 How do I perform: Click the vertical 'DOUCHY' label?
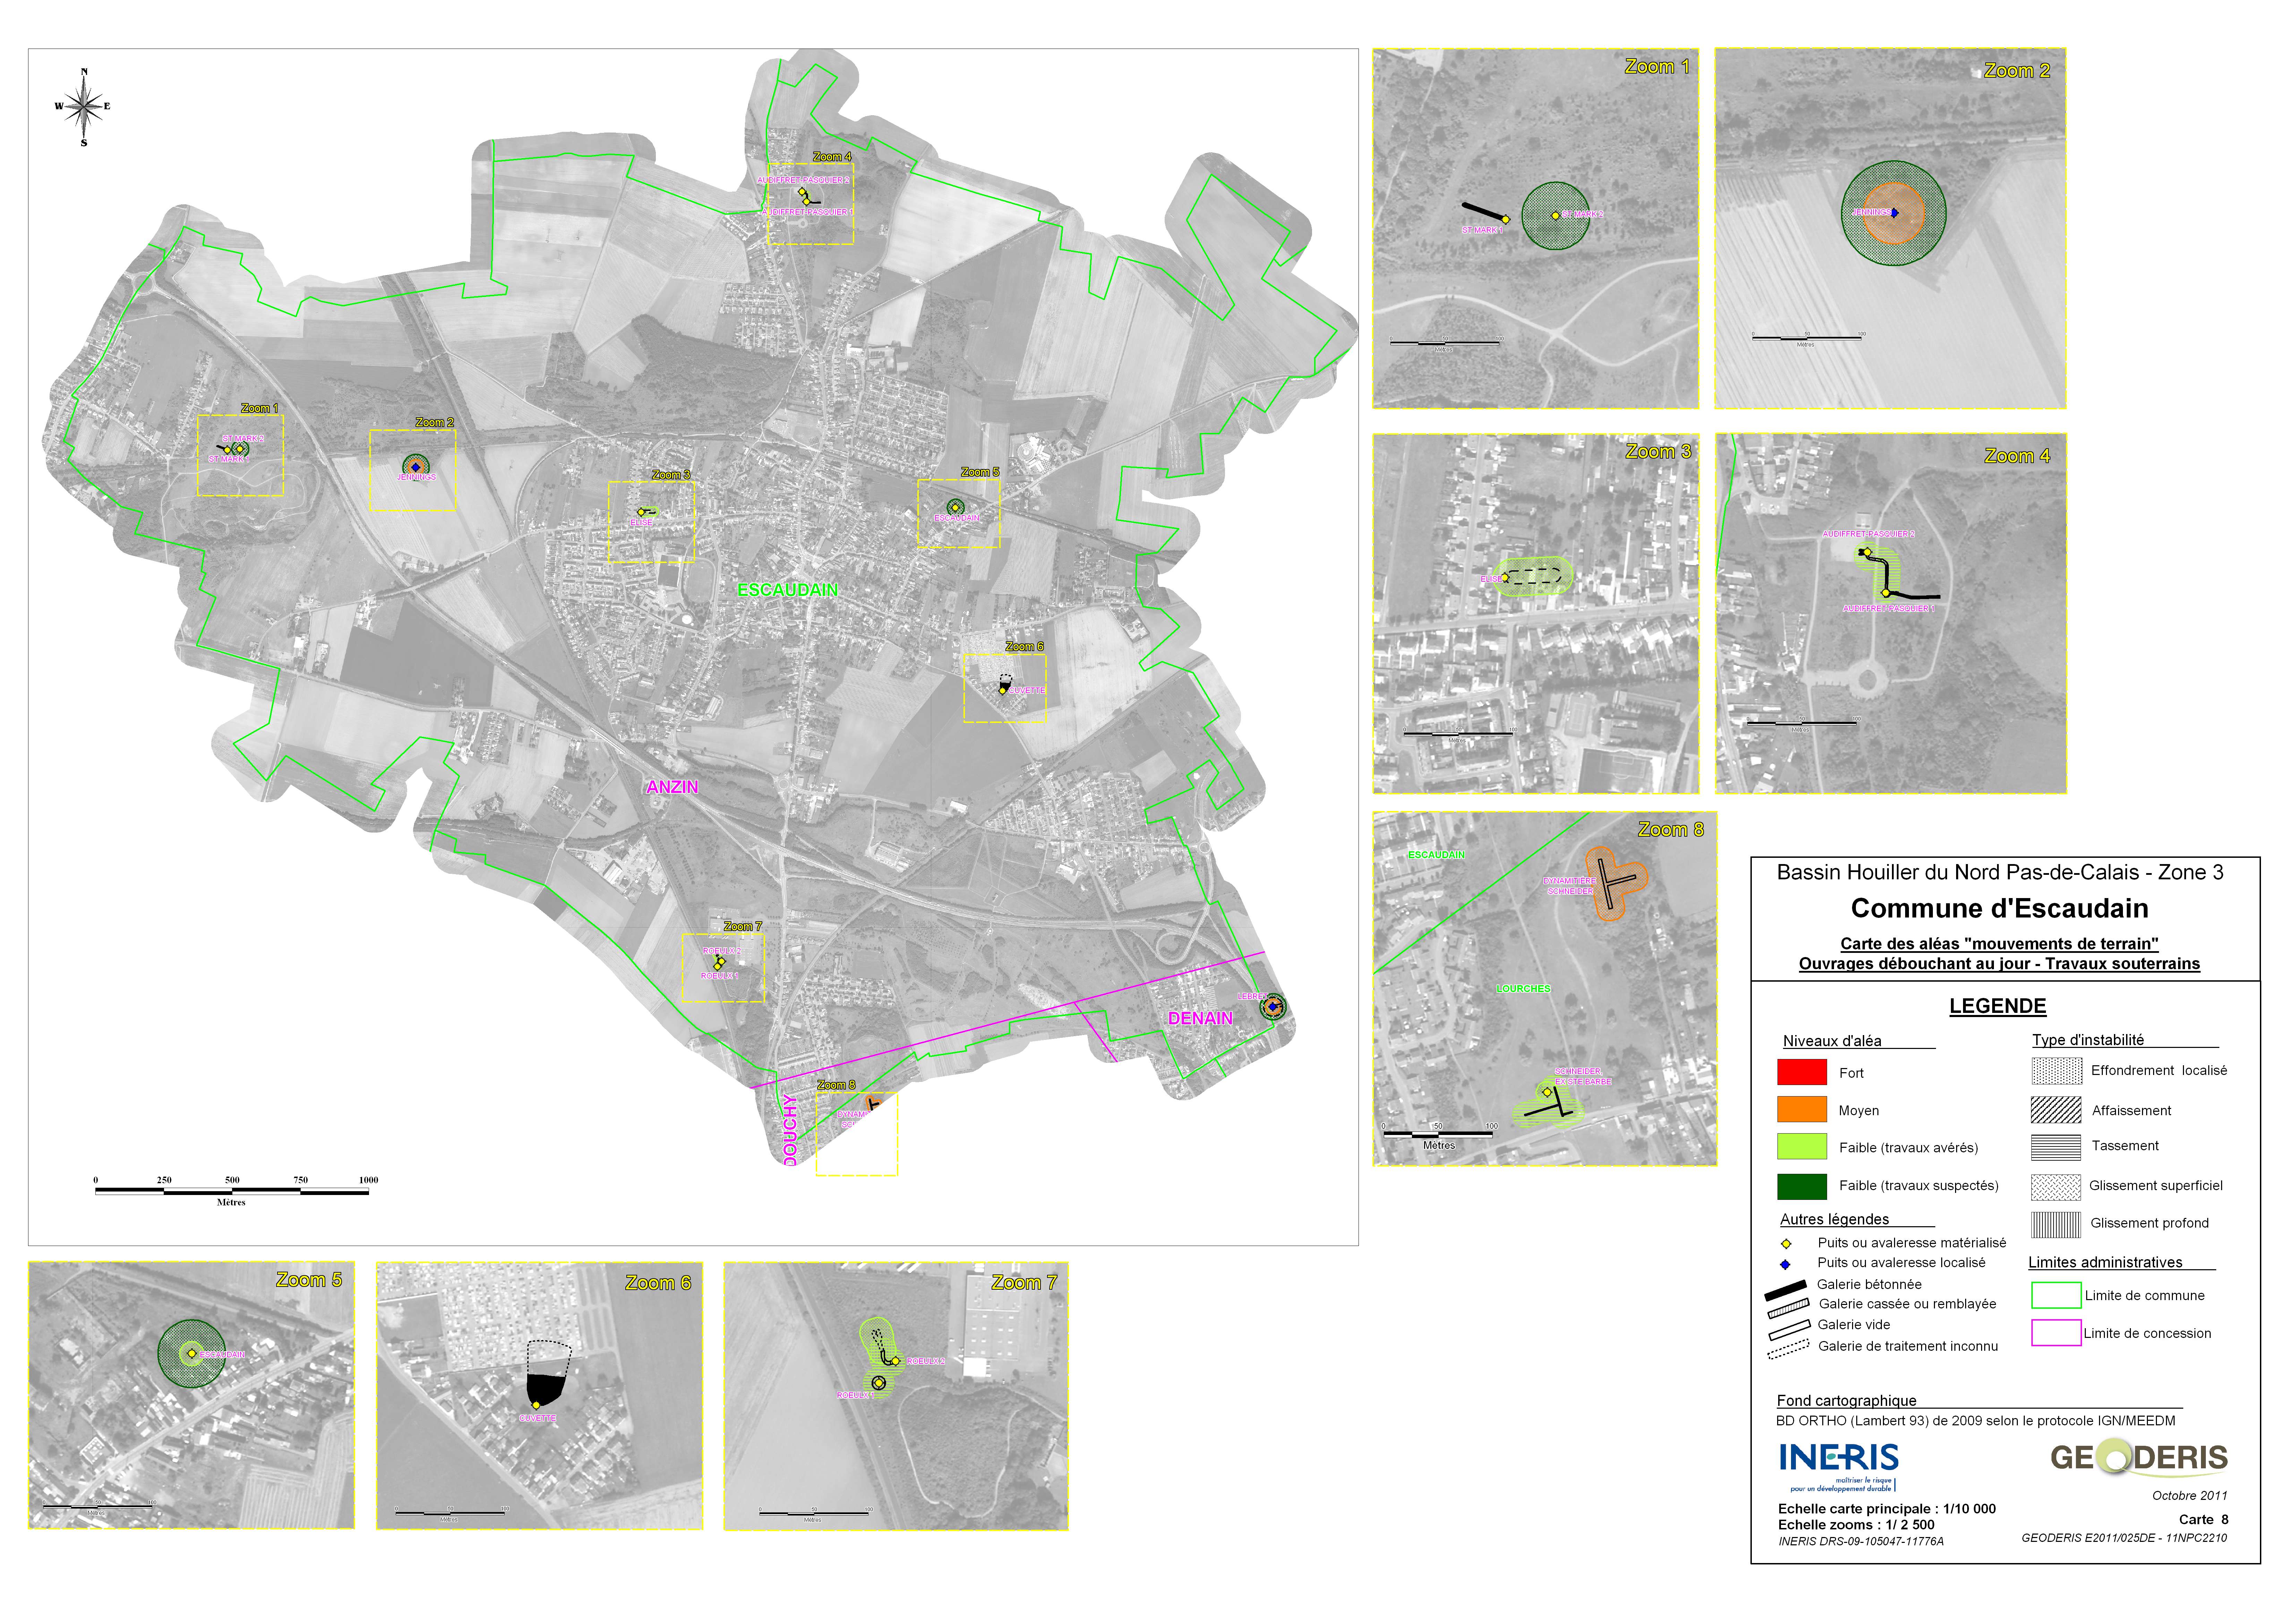790,1130
